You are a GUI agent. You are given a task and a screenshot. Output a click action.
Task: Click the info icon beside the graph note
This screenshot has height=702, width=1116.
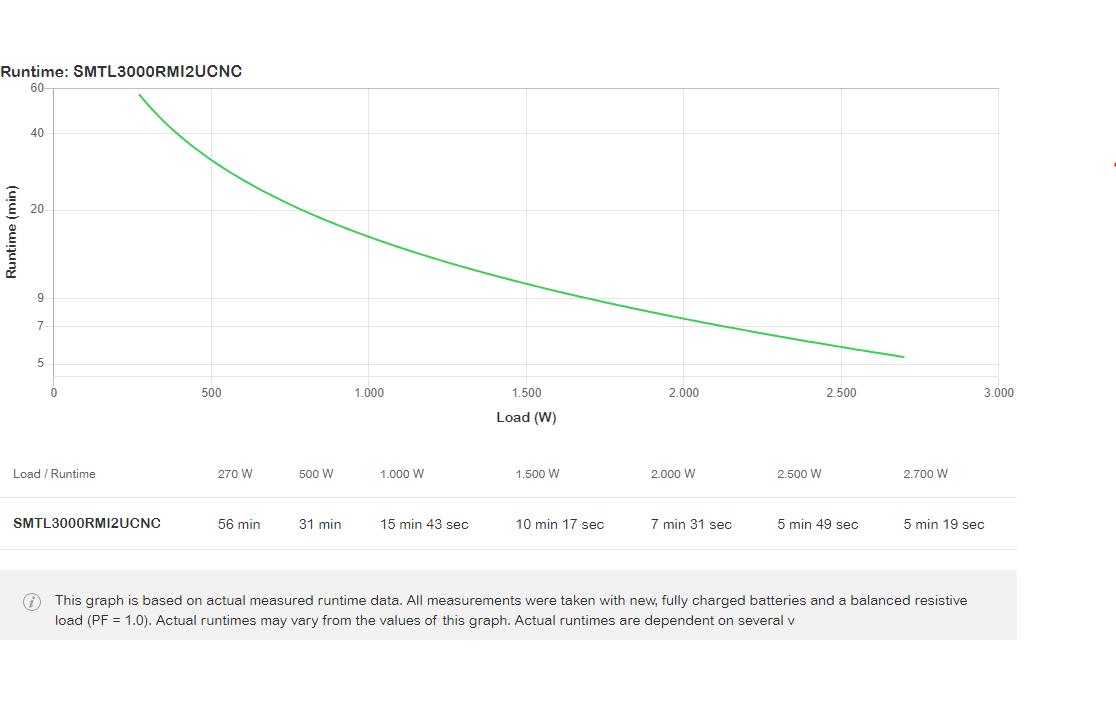pyautogui.click(x=32, y=601)
